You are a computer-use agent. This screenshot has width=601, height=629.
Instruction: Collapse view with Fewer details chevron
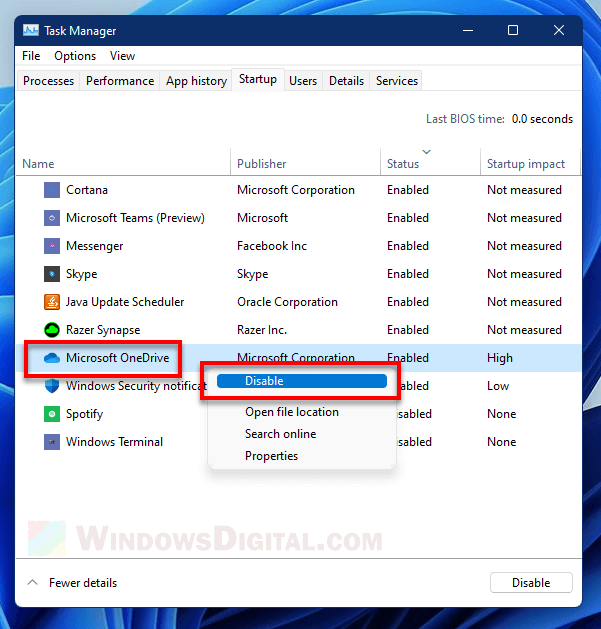32,582
